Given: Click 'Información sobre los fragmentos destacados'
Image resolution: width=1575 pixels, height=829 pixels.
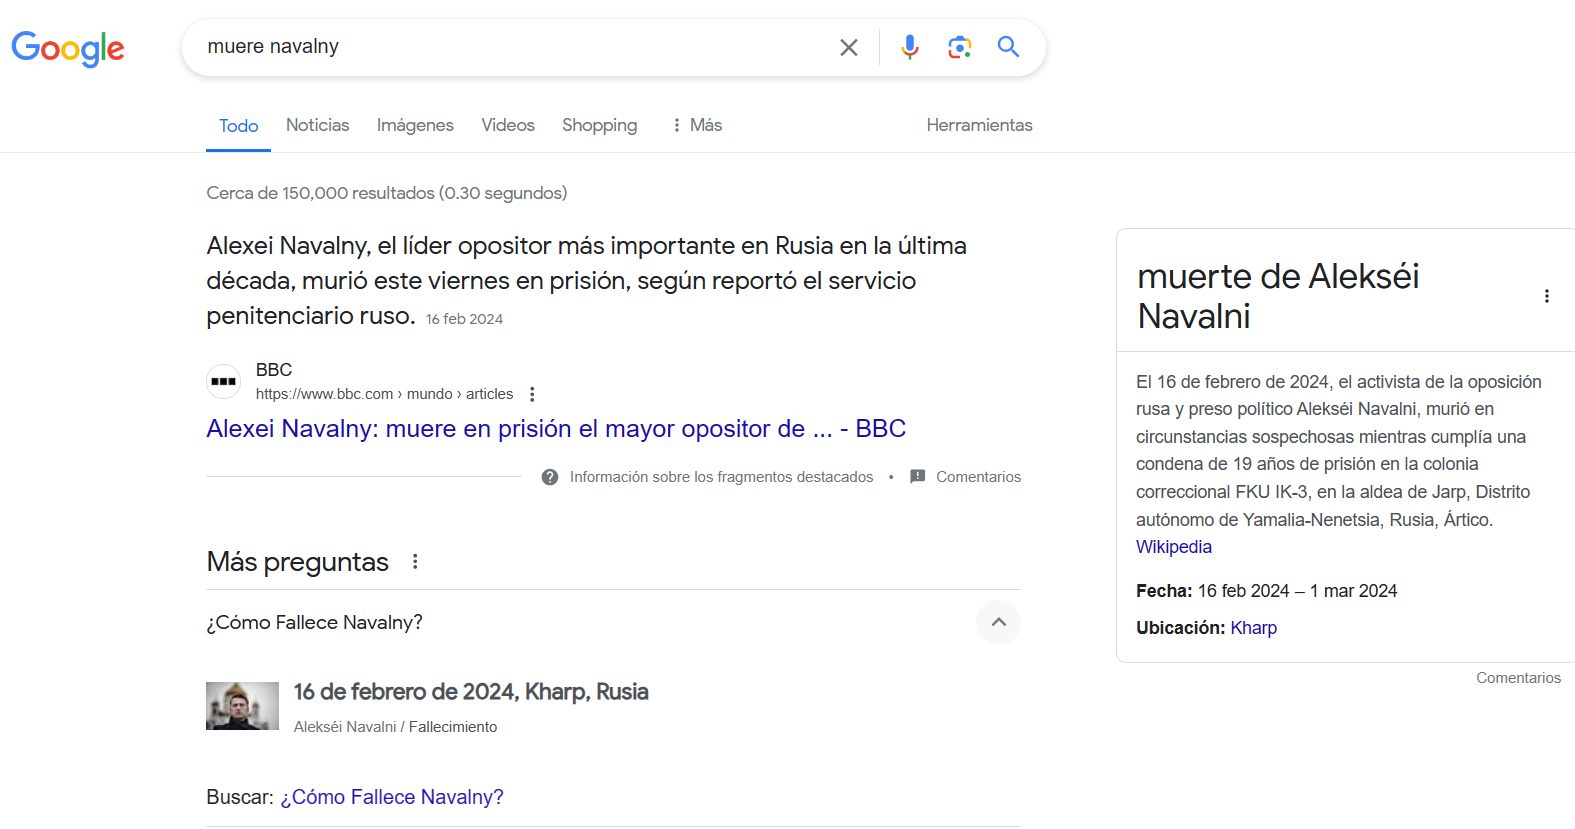Looking at the screenshot, I should (x=721, y=477).
